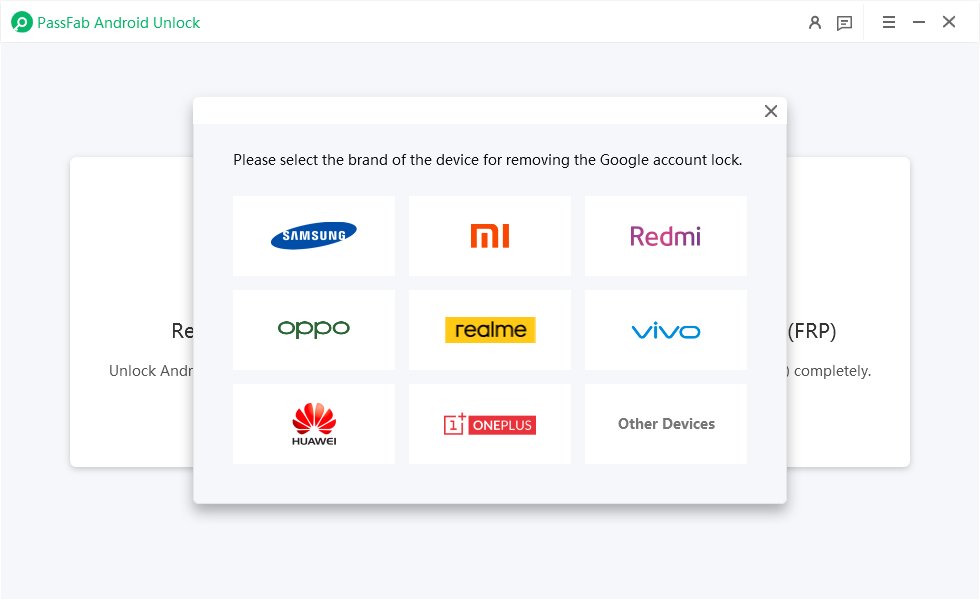This screenshot has width=980, height=600.
Task: Select Samsung as the device brand
Action: pyautogui.click(x=313, y=235)
